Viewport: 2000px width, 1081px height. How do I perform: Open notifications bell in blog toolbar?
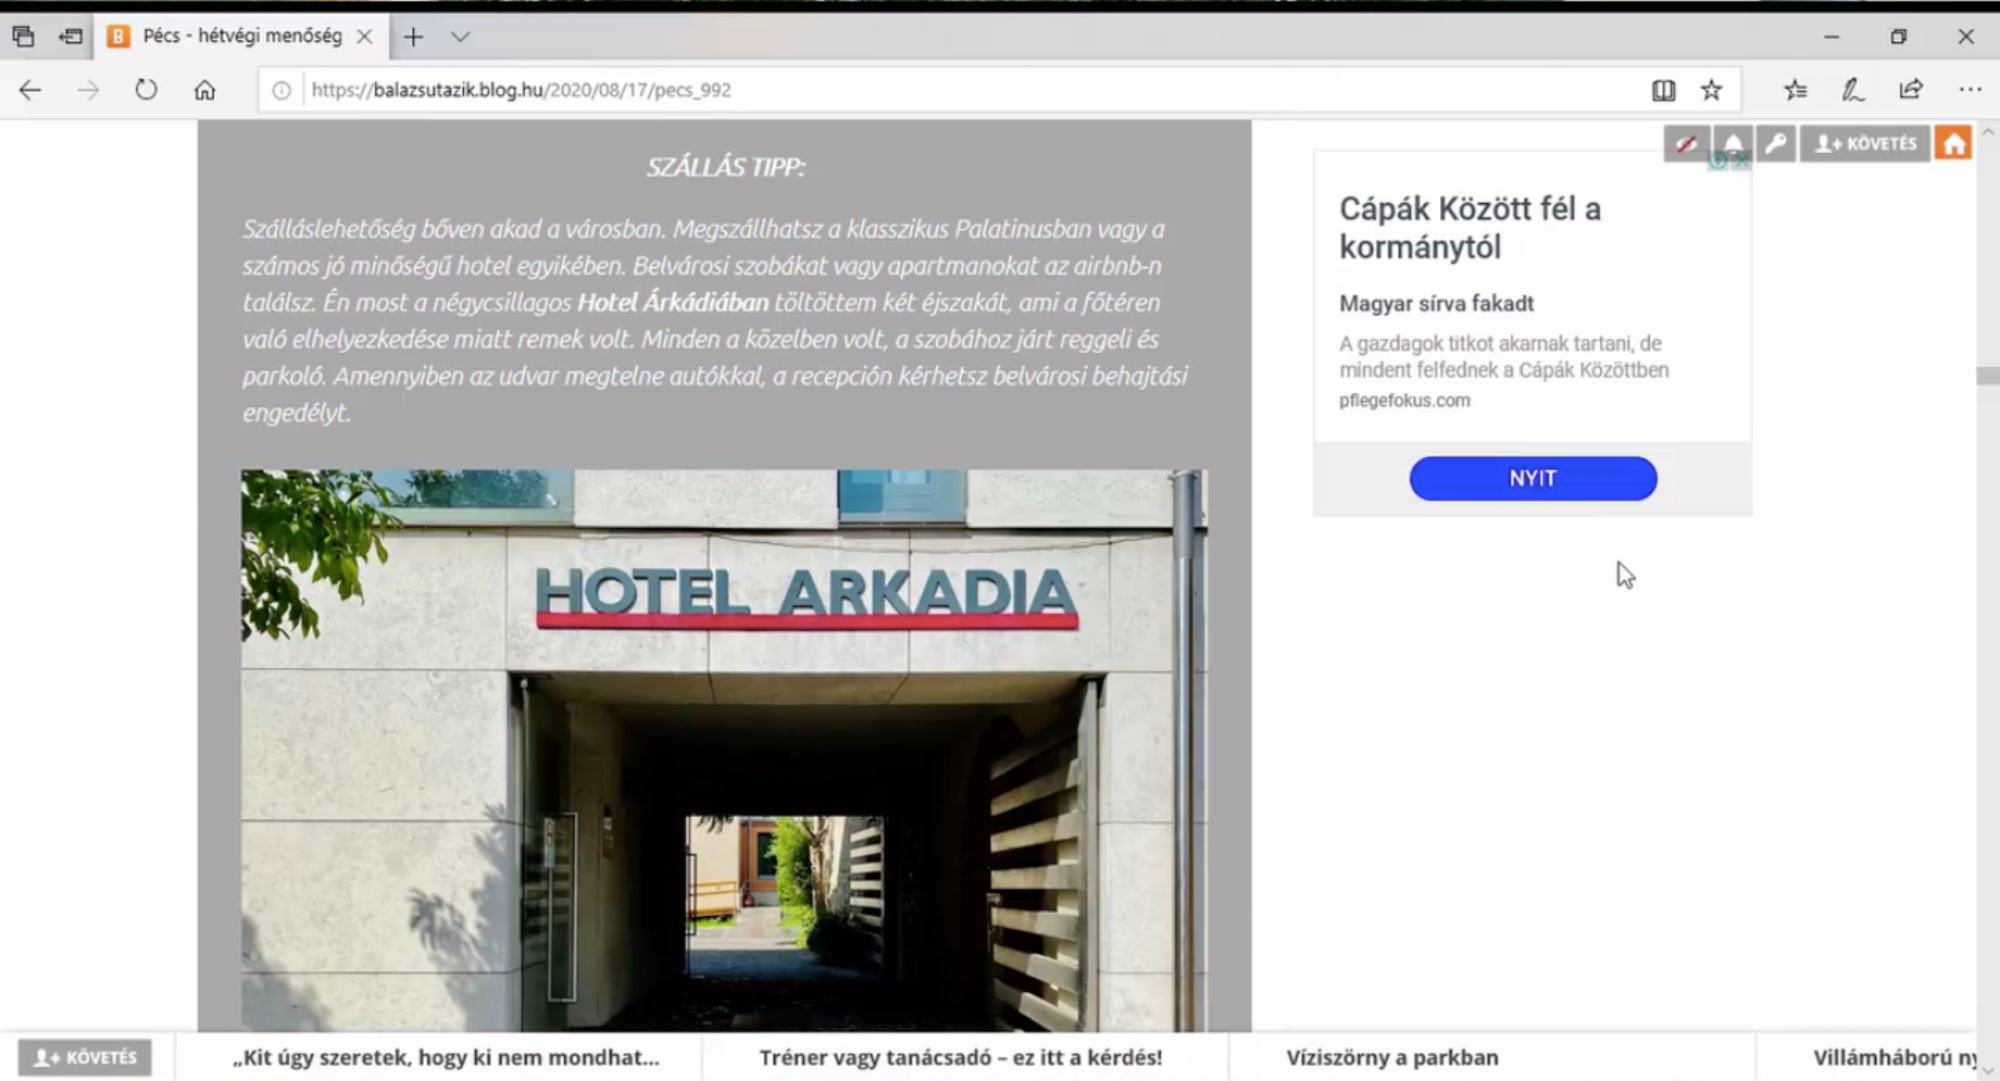tap(1732, 144)
